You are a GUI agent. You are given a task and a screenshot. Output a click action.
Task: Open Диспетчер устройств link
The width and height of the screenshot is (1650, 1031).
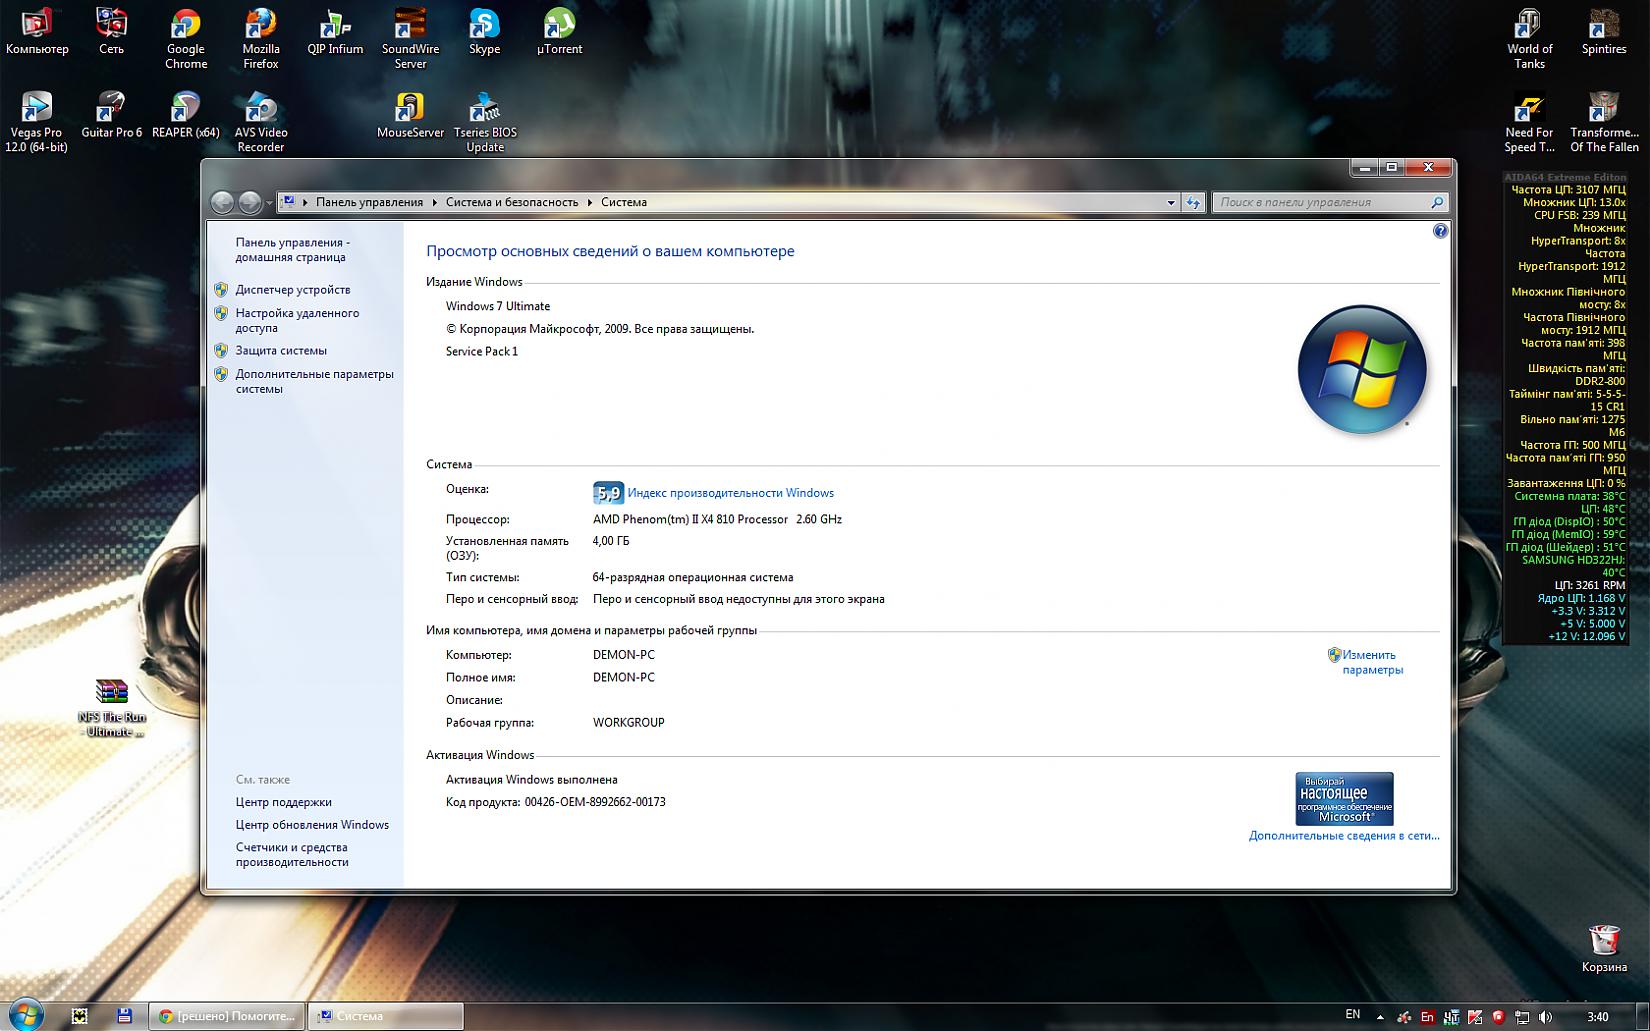[x=293, y=290]
